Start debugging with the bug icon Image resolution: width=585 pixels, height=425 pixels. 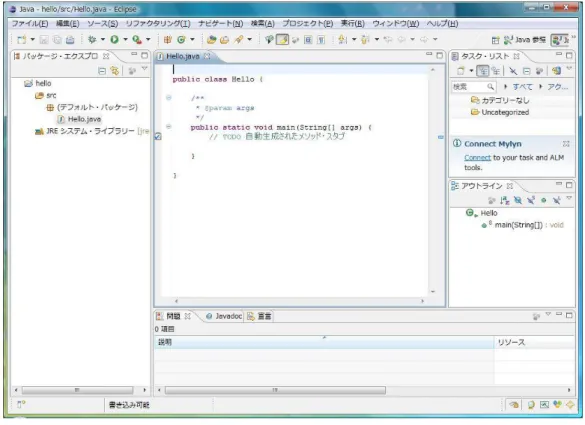click(92, 40)
